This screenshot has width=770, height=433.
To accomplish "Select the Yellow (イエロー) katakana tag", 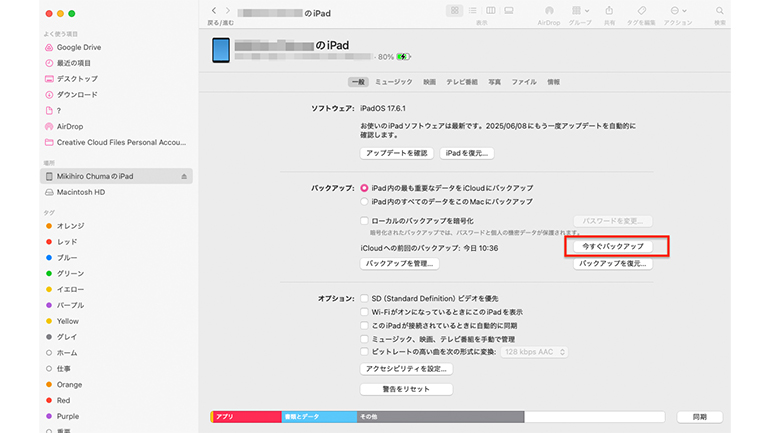I will 65,290.
